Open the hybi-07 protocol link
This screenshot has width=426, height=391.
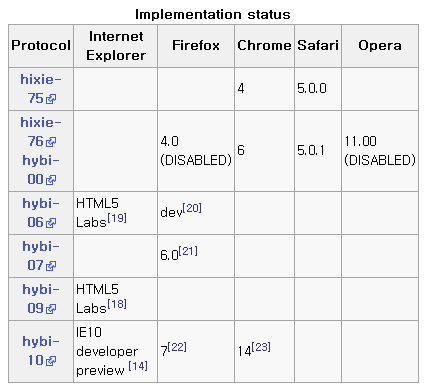(x=41, y=256)
